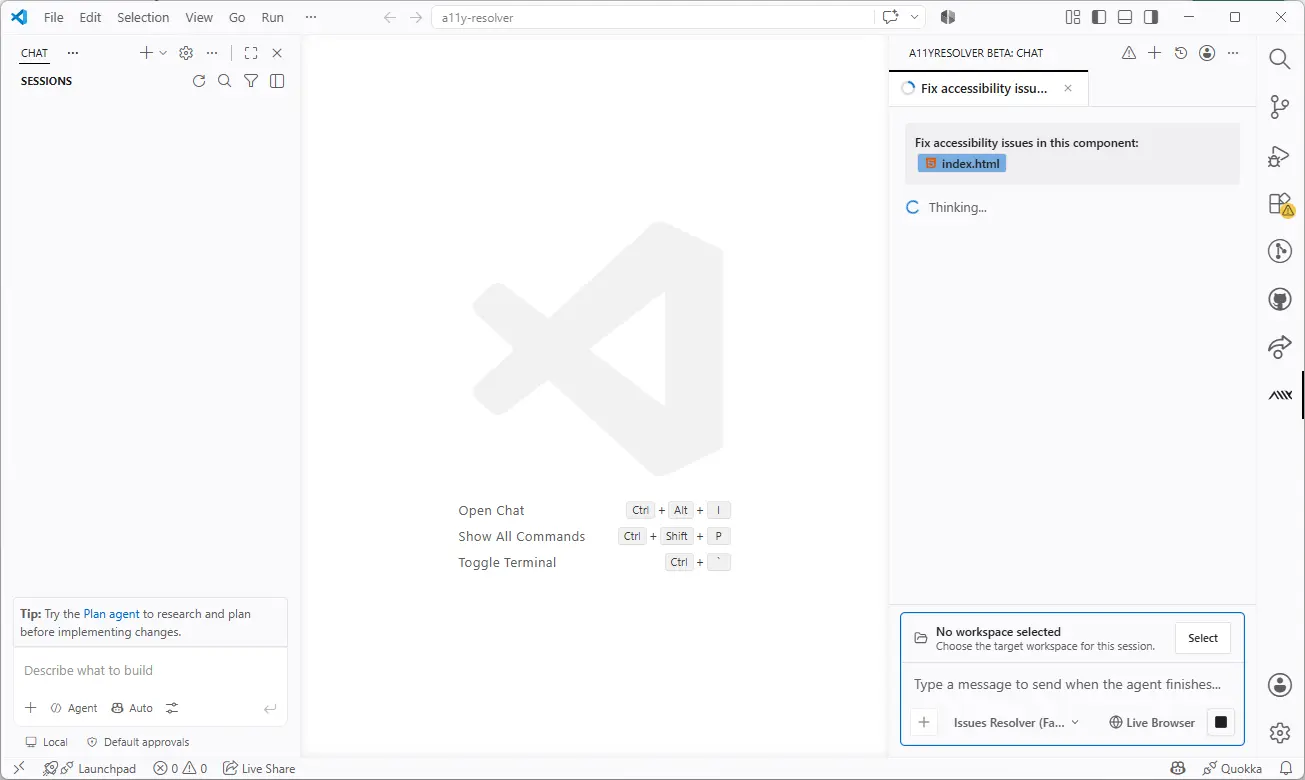This screenshot has height=780, width=1305.
Task: Toggle sessions side-by-side view icon
Action: pos(277,81)
